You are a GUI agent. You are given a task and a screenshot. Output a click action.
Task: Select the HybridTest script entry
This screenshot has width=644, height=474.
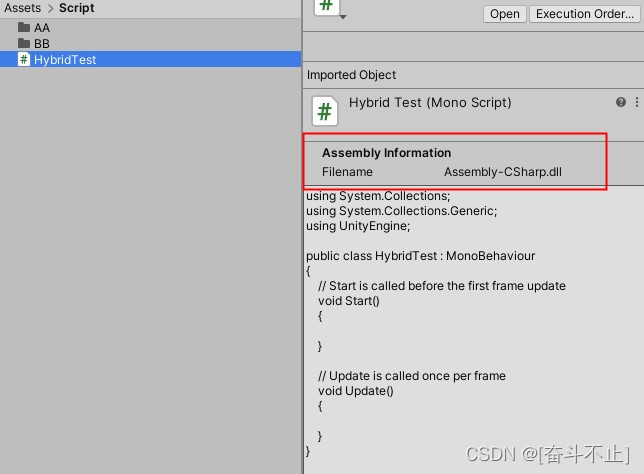coord(65,60)
